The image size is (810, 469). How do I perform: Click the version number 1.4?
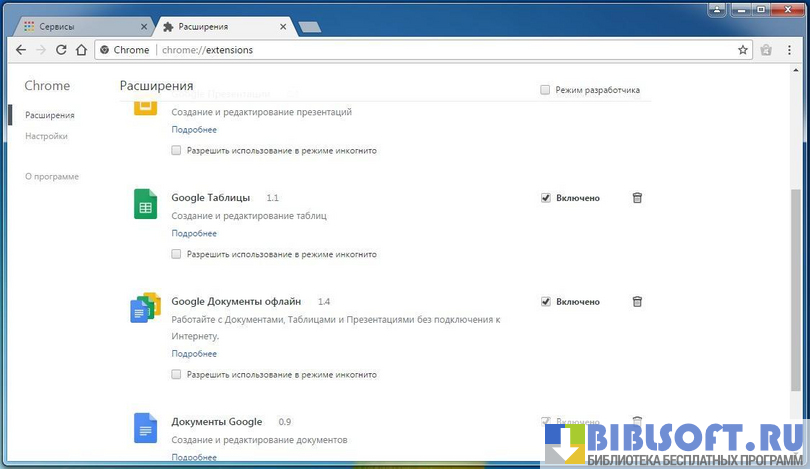[x=324, y=302]
